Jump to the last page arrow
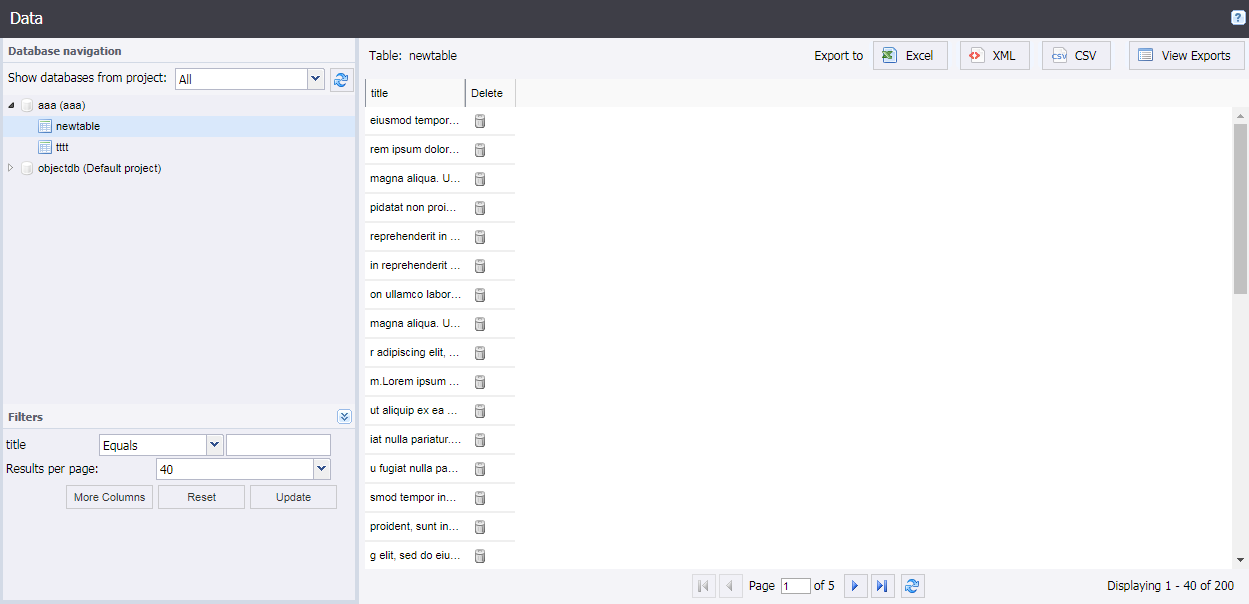 coord(883,585)
